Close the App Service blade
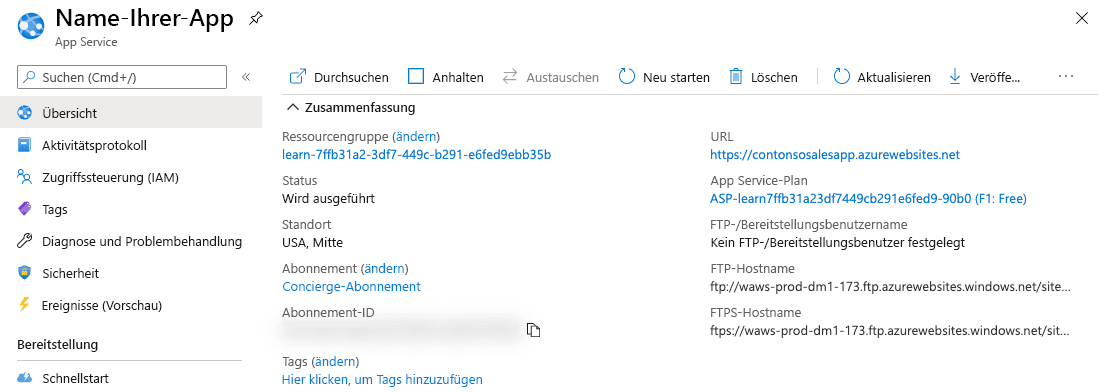Viewport: 1113px width, 392px height. coord(1082,18)
